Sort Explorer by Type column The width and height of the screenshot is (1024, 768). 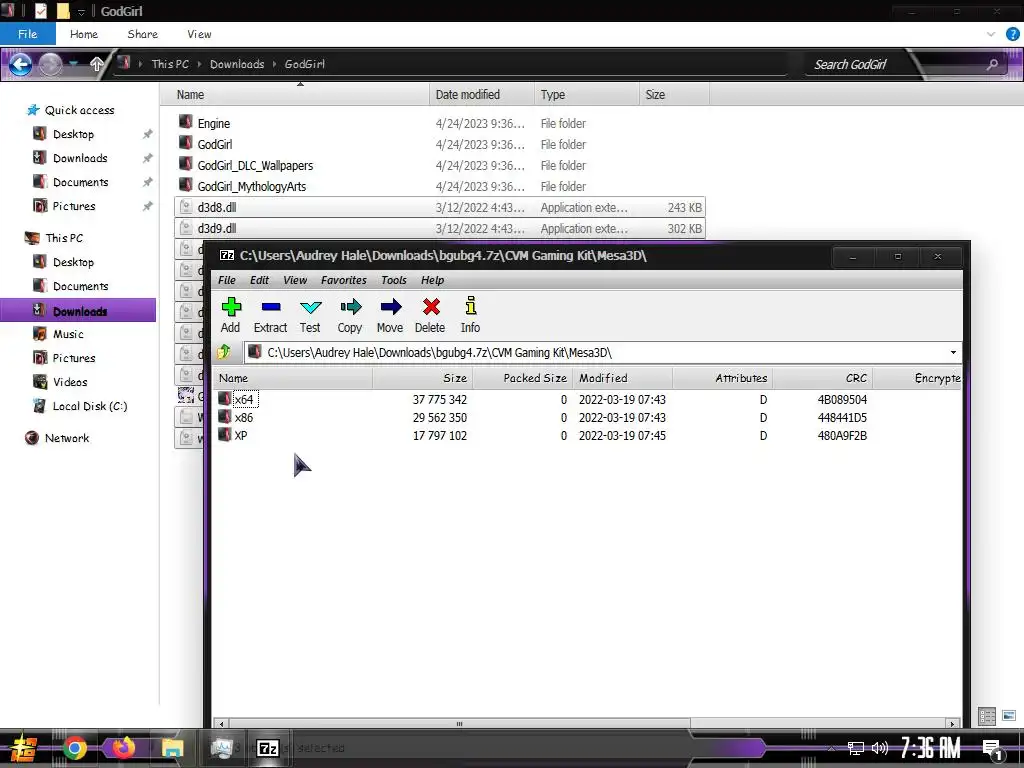[x=586, y=95]
